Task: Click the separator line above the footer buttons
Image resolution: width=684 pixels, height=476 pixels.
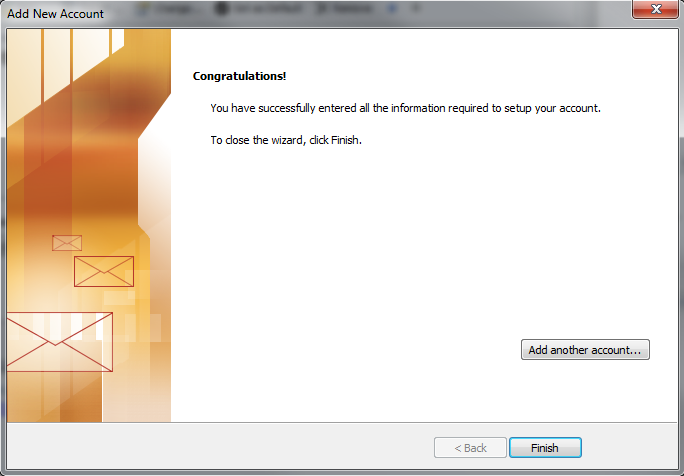Action: 342,422
